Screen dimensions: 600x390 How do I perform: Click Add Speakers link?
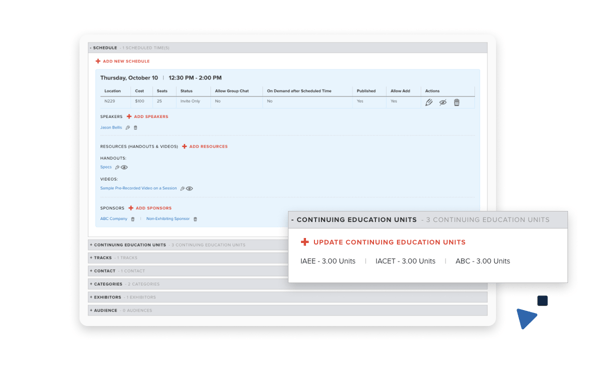(151, 116)
